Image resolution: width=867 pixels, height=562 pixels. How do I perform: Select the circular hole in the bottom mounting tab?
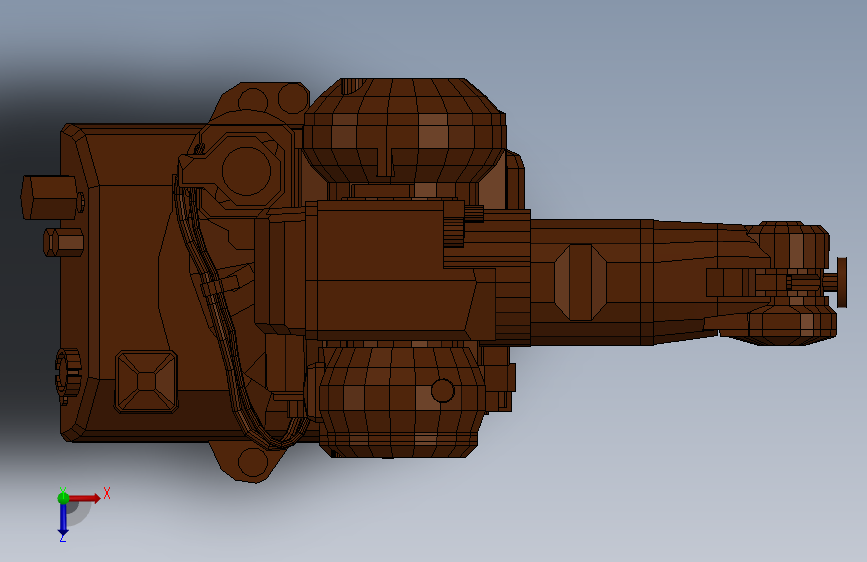[x=253, y=462]
